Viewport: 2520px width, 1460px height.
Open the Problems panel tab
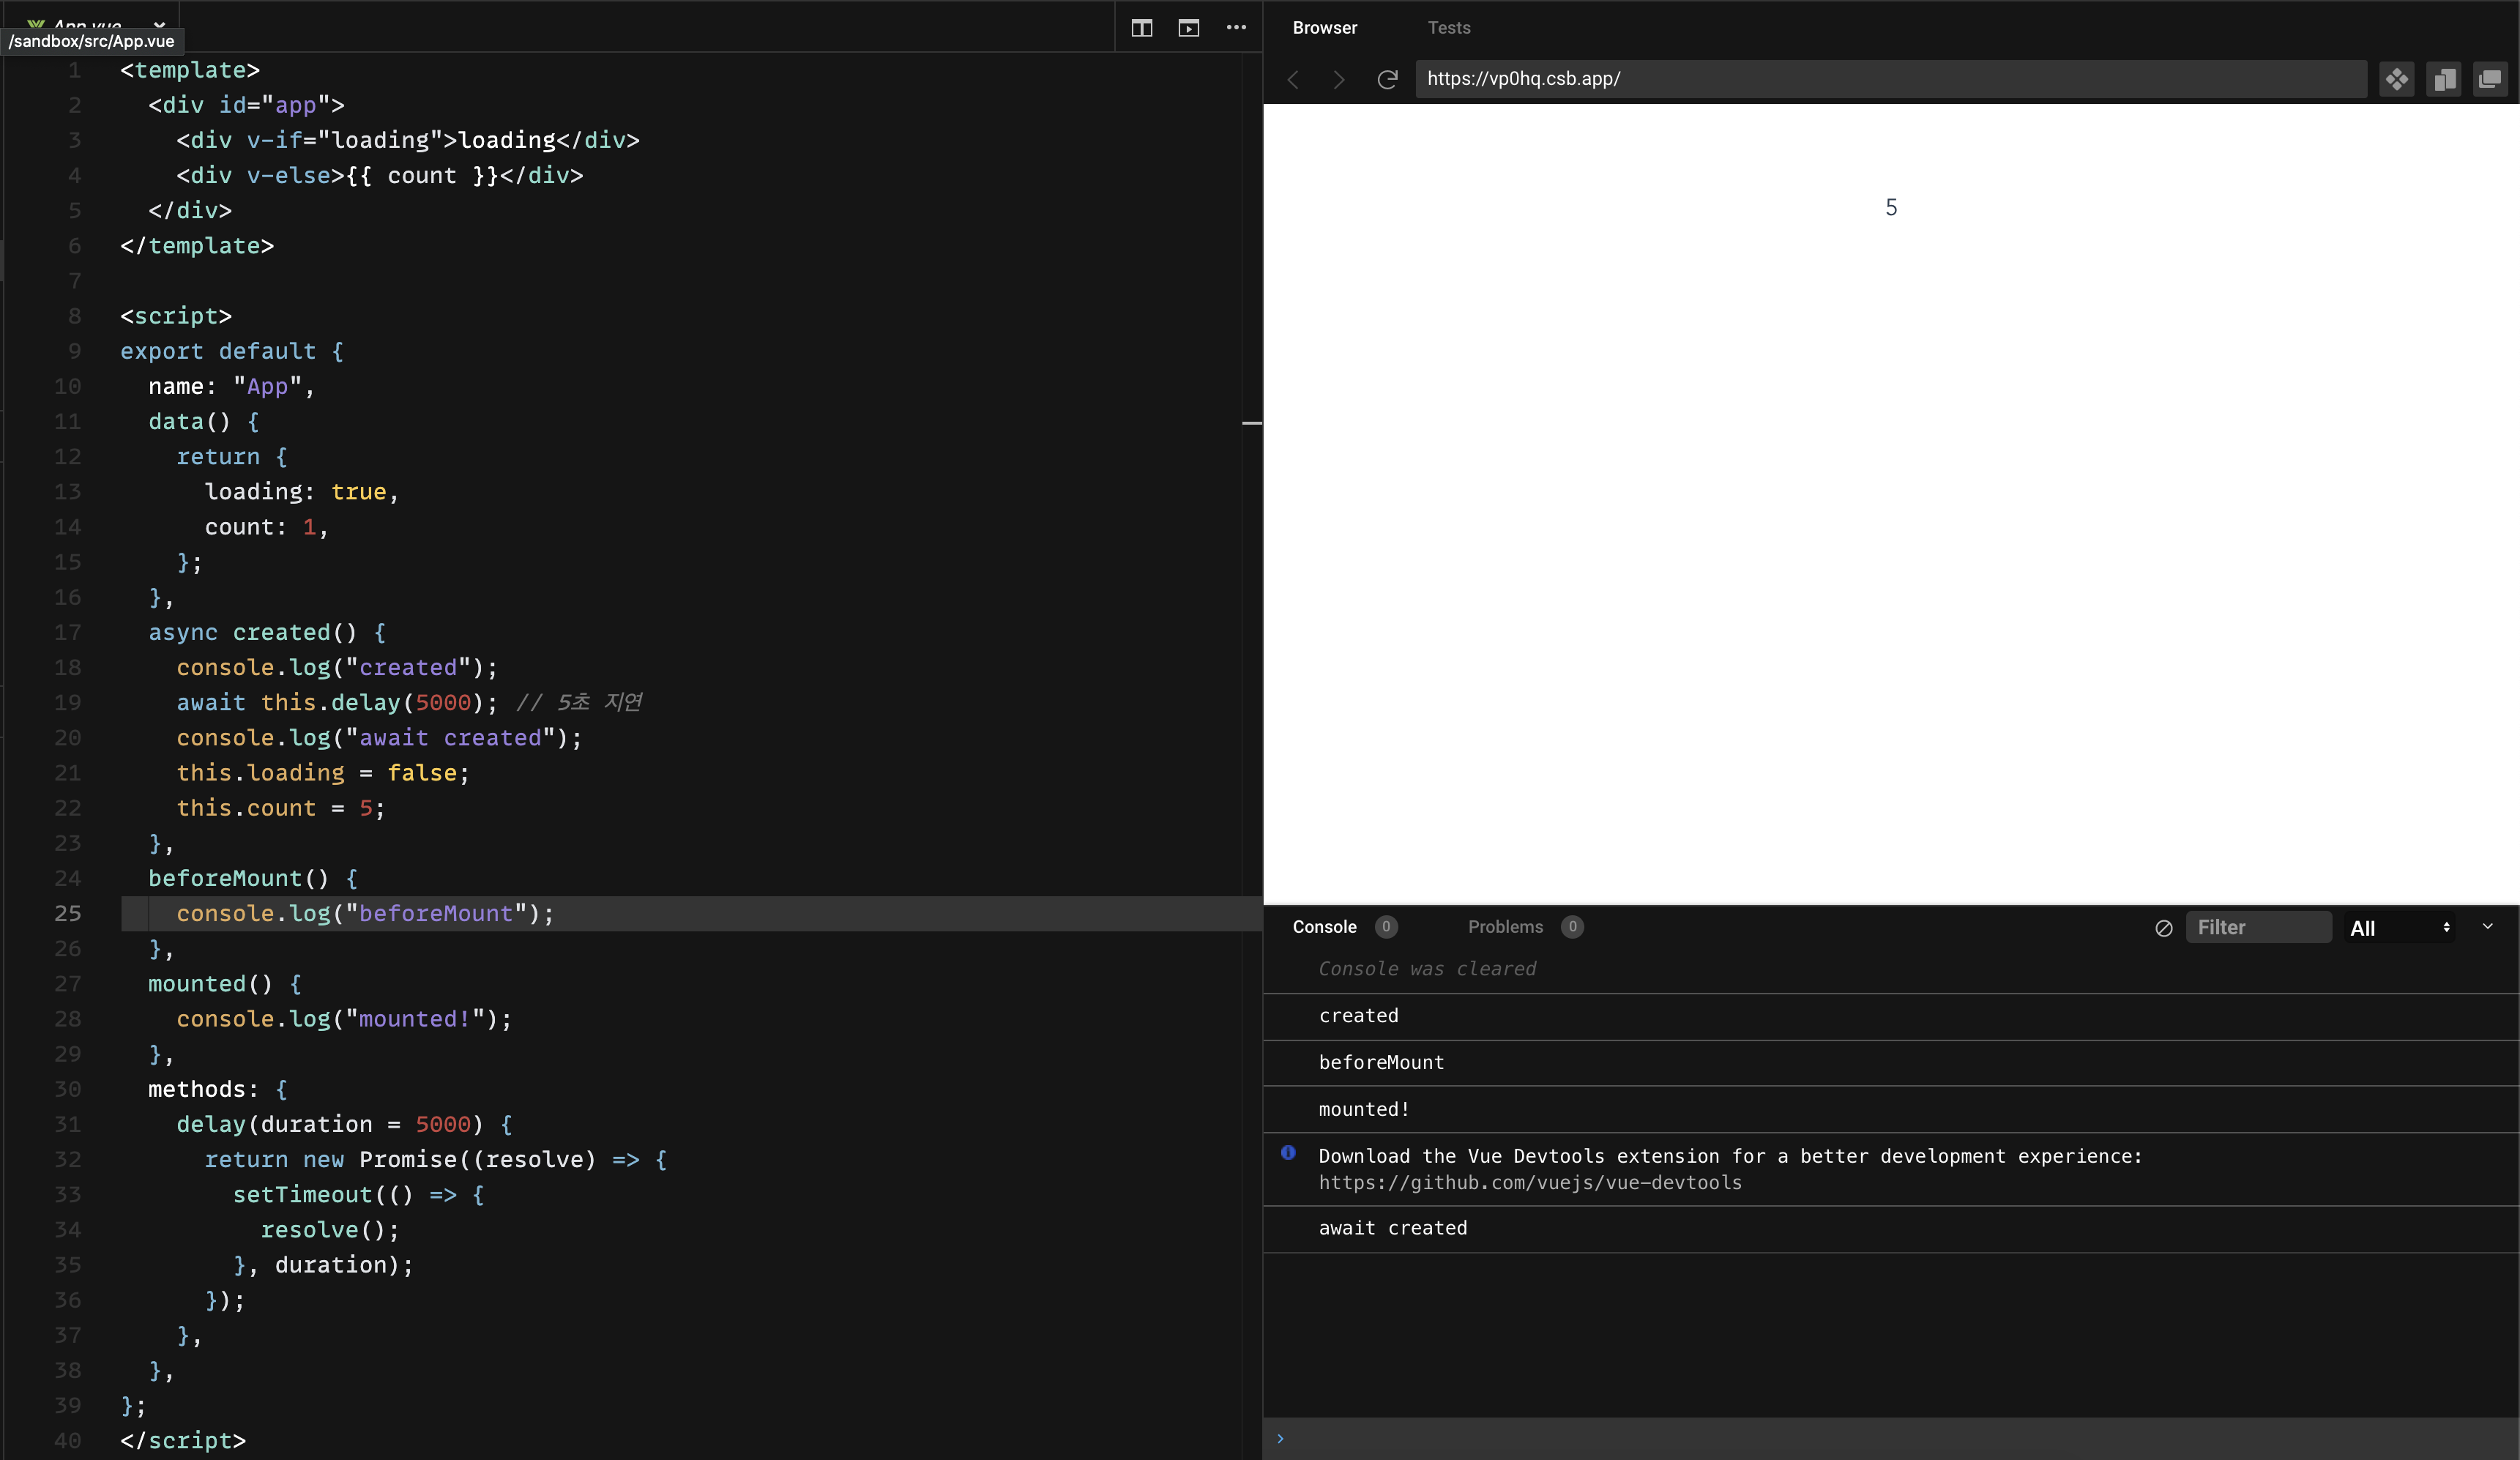pyautogui.click(x=1505, y=927)
